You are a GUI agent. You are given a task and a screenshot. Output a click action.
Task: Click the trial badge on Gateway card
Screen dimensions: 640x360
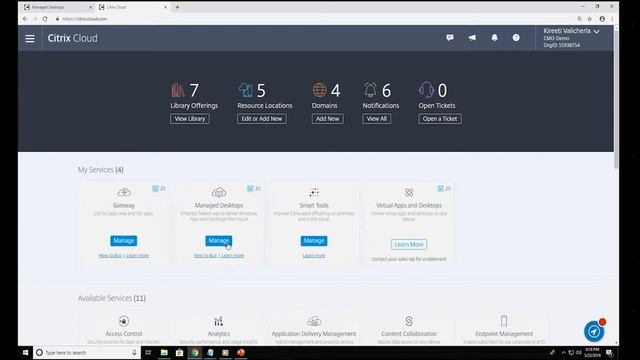tap(159, 189)
